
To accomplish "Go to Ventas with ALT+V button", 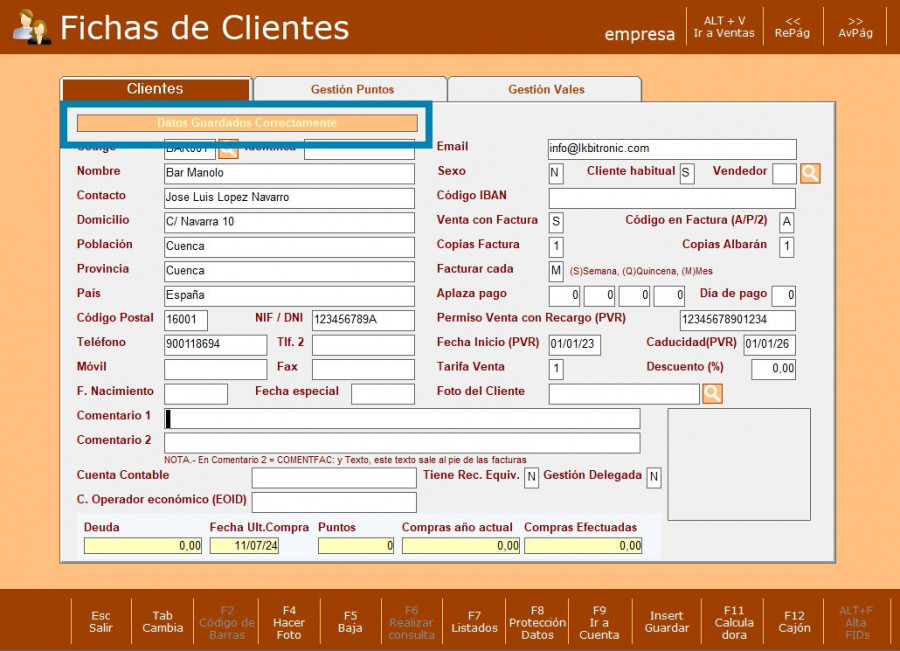I will (724, 27).
